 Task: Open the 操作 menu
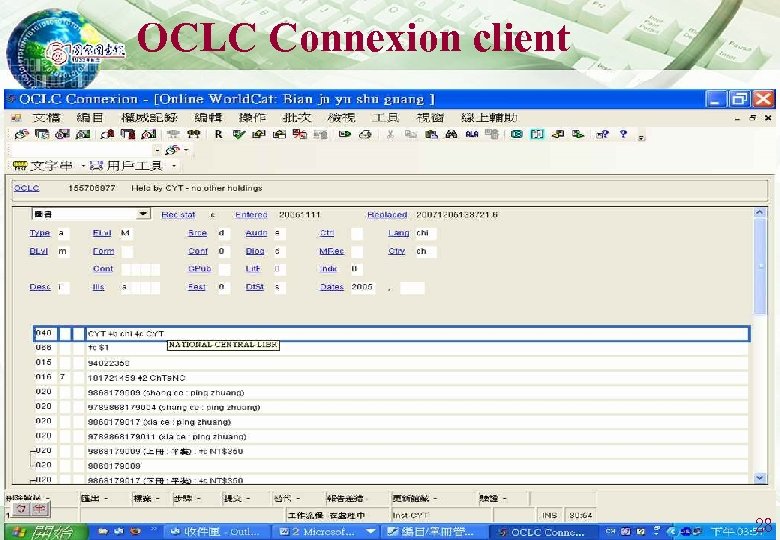click(252, 118)
